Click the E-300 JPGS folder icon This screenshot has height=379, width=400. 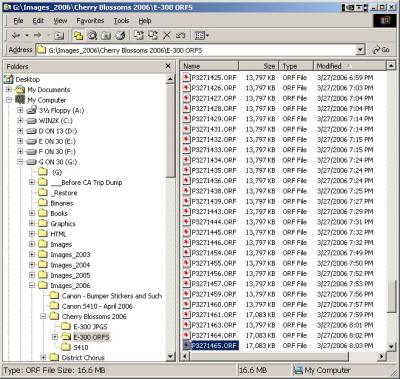click(x=66, y=326)
